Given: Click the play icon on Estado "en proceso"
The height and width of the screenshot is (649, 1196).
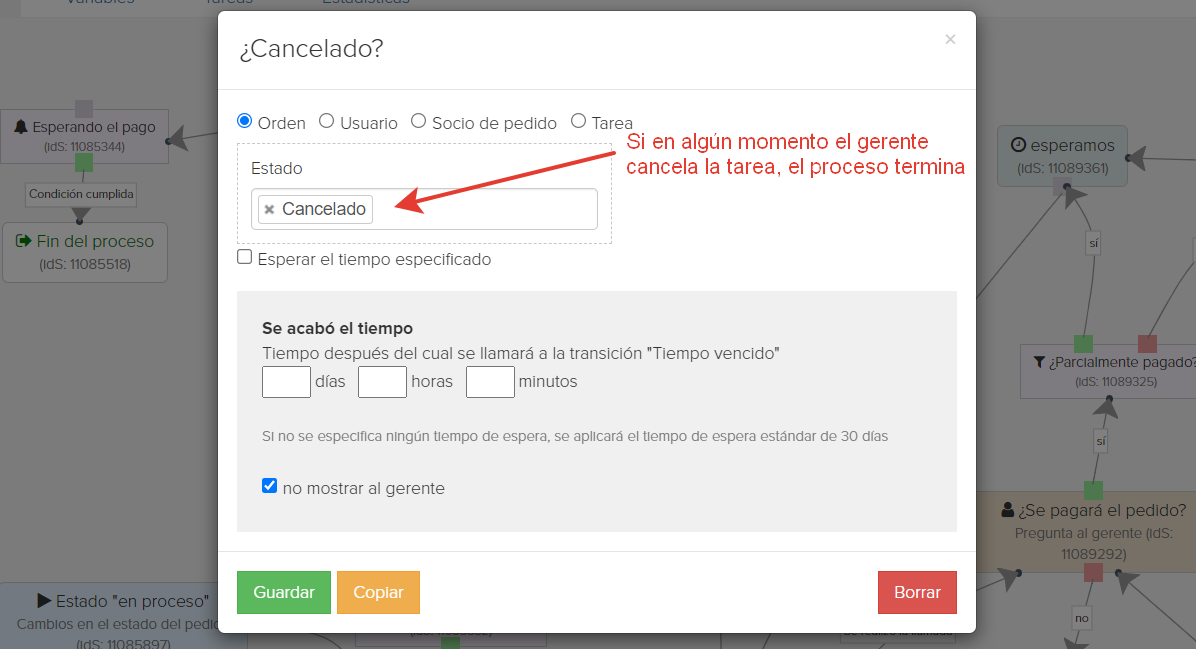Looking at the screenshot, I should point(44,601).
